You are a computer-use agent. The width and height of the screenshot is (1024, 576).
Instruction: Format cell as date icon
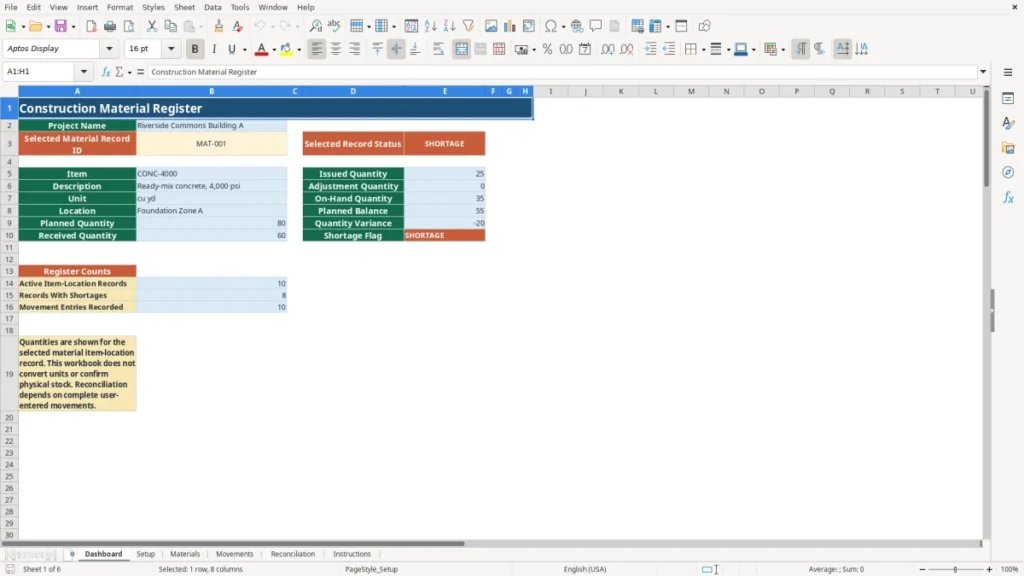coord(585,49)
